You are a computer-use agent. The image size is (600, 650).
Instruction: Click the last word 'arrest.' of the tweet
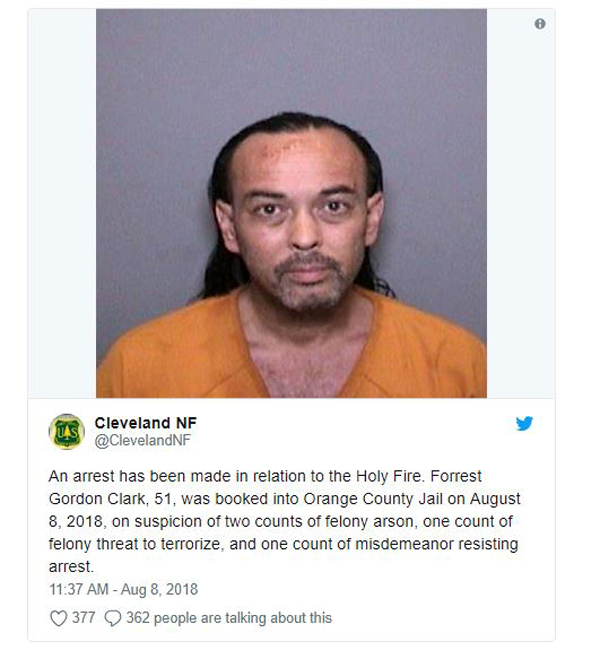71,567
